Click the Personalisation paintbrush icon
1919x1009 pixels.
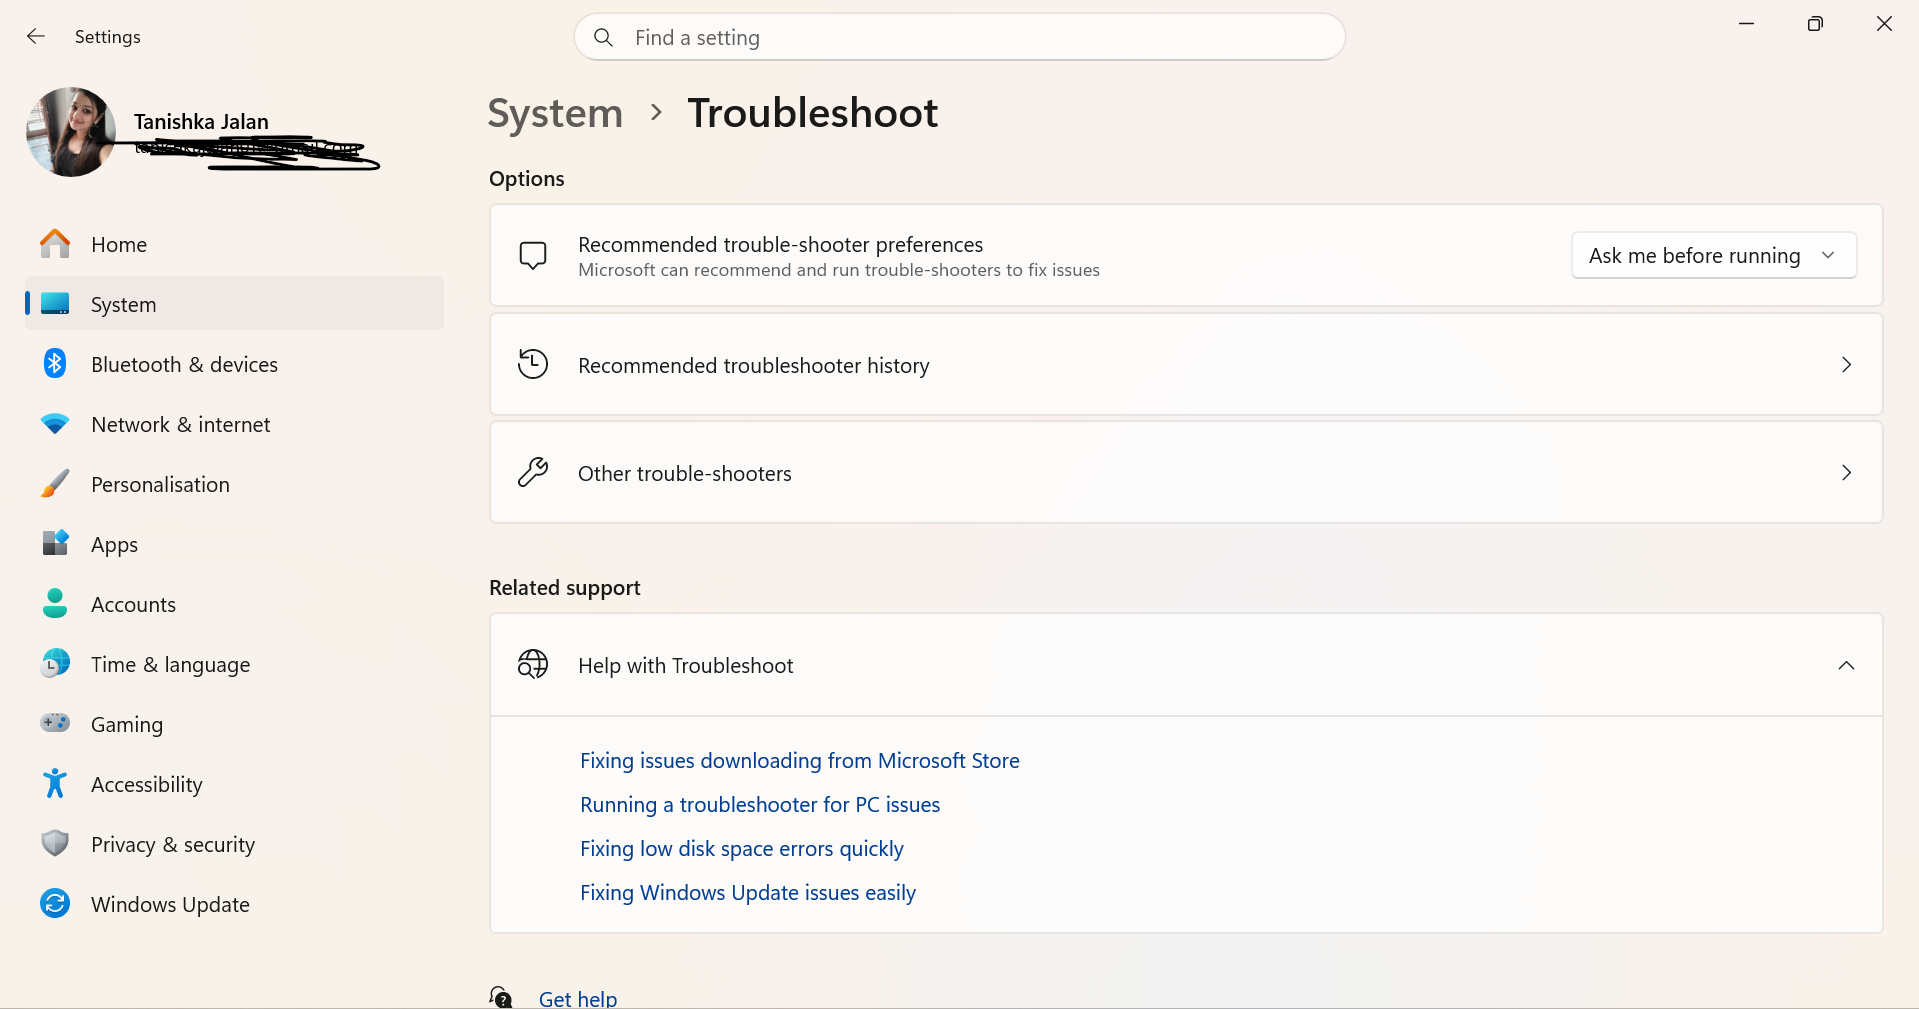(x=55, y=484)
